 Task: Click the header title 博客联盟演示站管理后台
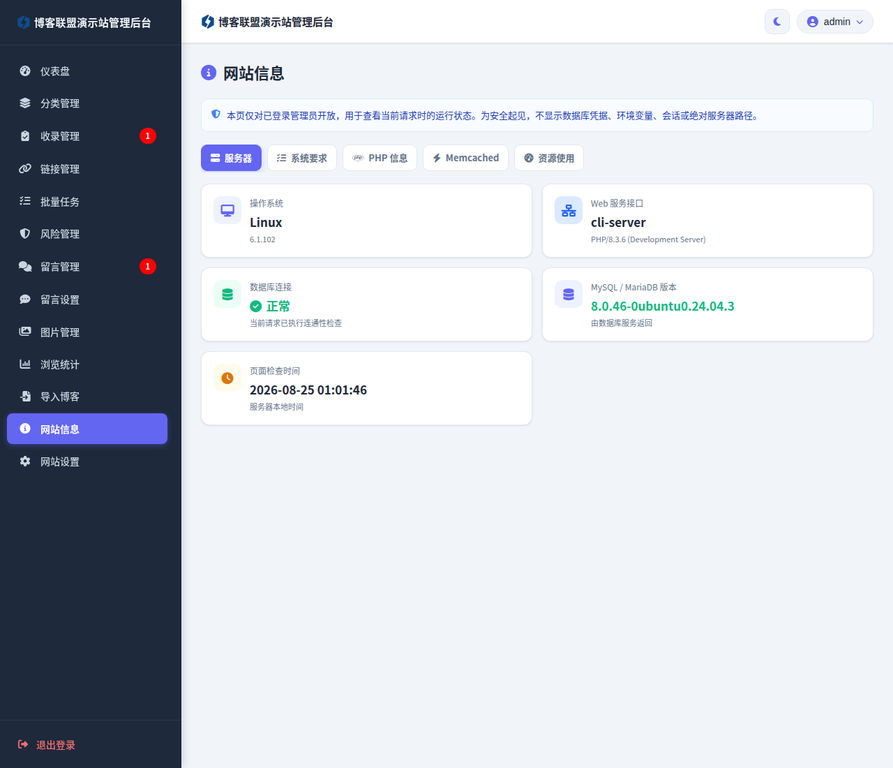pos(276,22)
